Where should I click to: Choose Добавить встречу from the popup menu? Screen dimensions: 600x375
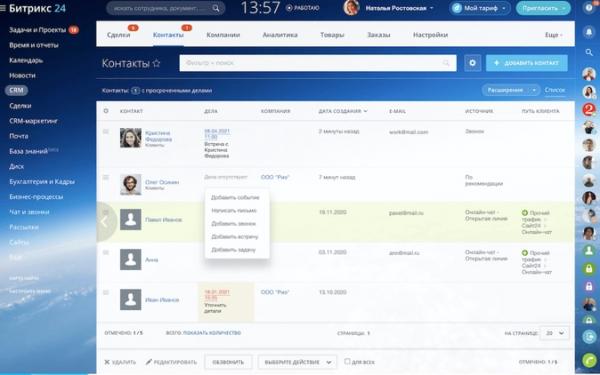pos(235,236)
